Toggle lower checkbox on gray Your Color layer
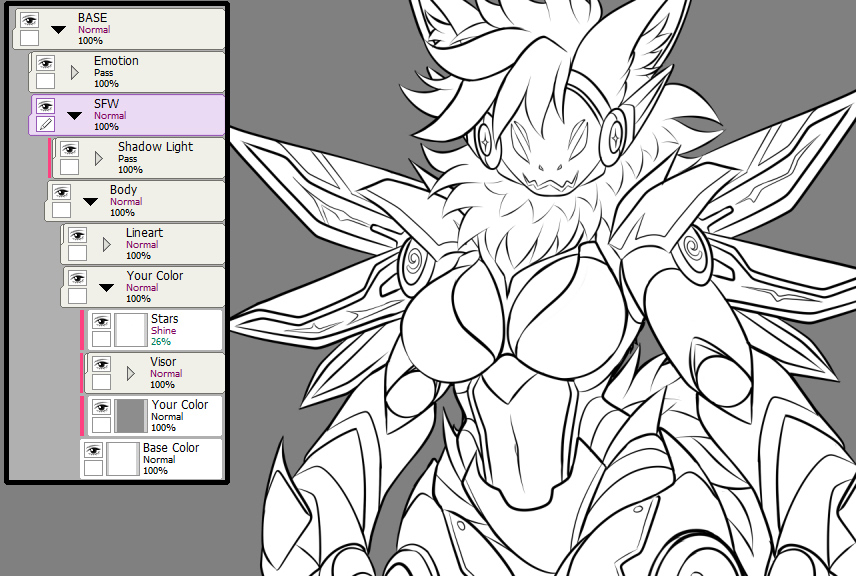The image size is (856, 576). point(102,425)
